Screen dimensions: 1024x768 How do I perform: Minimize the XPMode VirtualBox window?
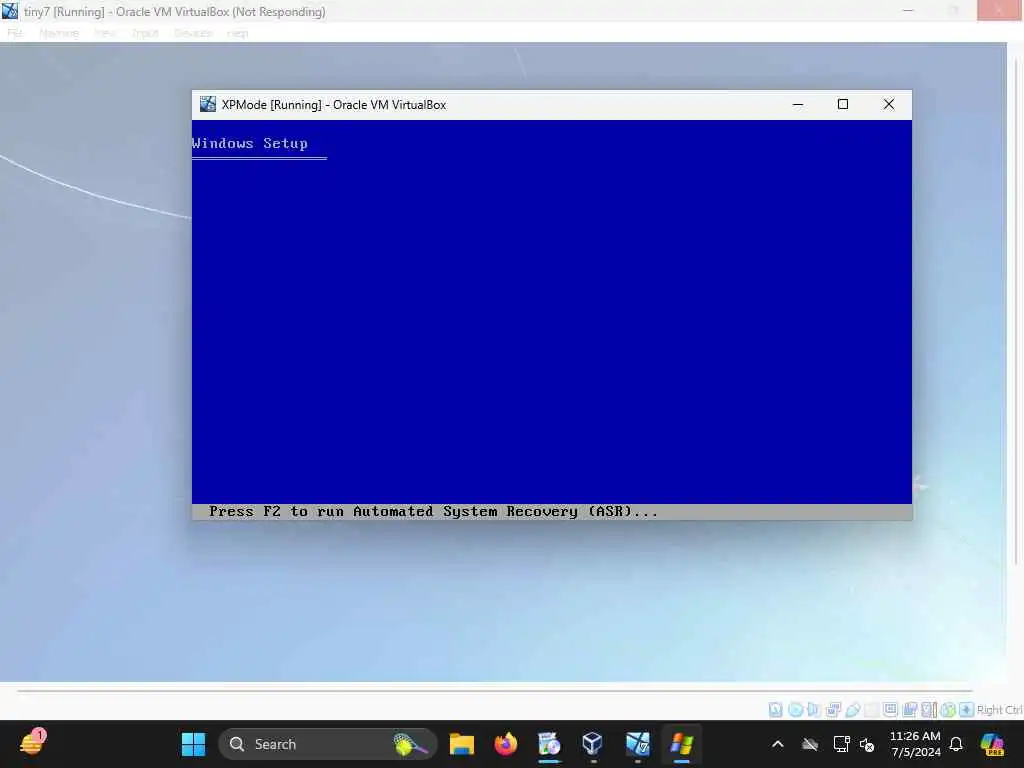pyautogui.click(x=797, y=104)
